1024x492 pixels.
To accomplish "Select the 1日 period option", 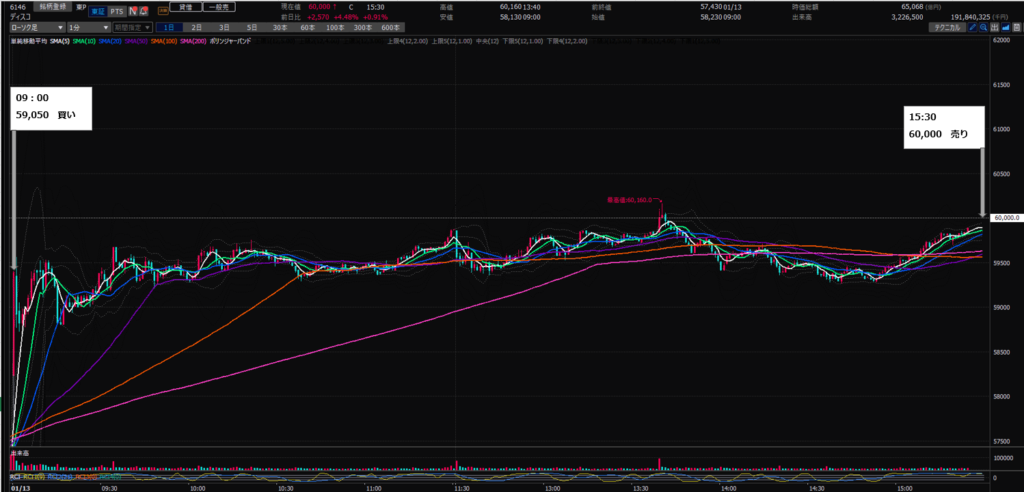I will point(167,28).
